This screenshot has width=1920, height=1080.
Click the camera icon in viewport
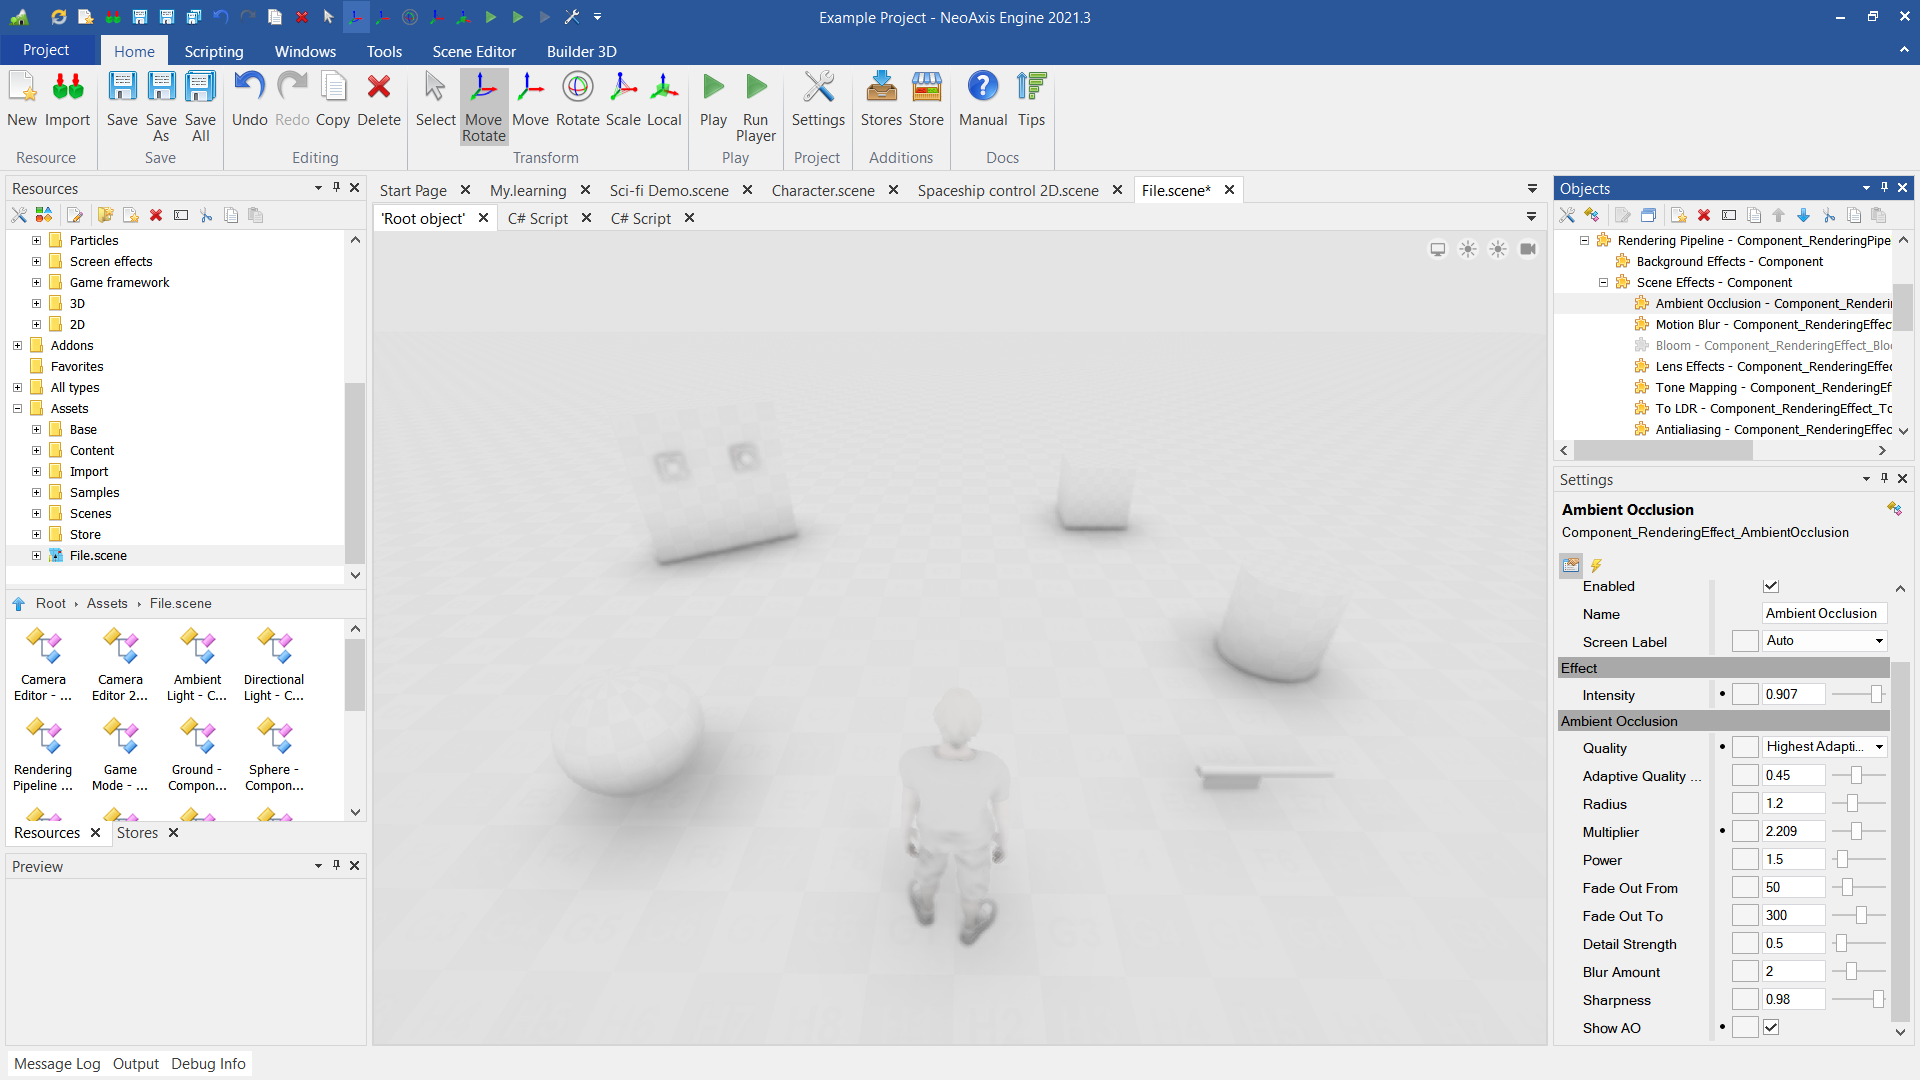[1528, 249]
